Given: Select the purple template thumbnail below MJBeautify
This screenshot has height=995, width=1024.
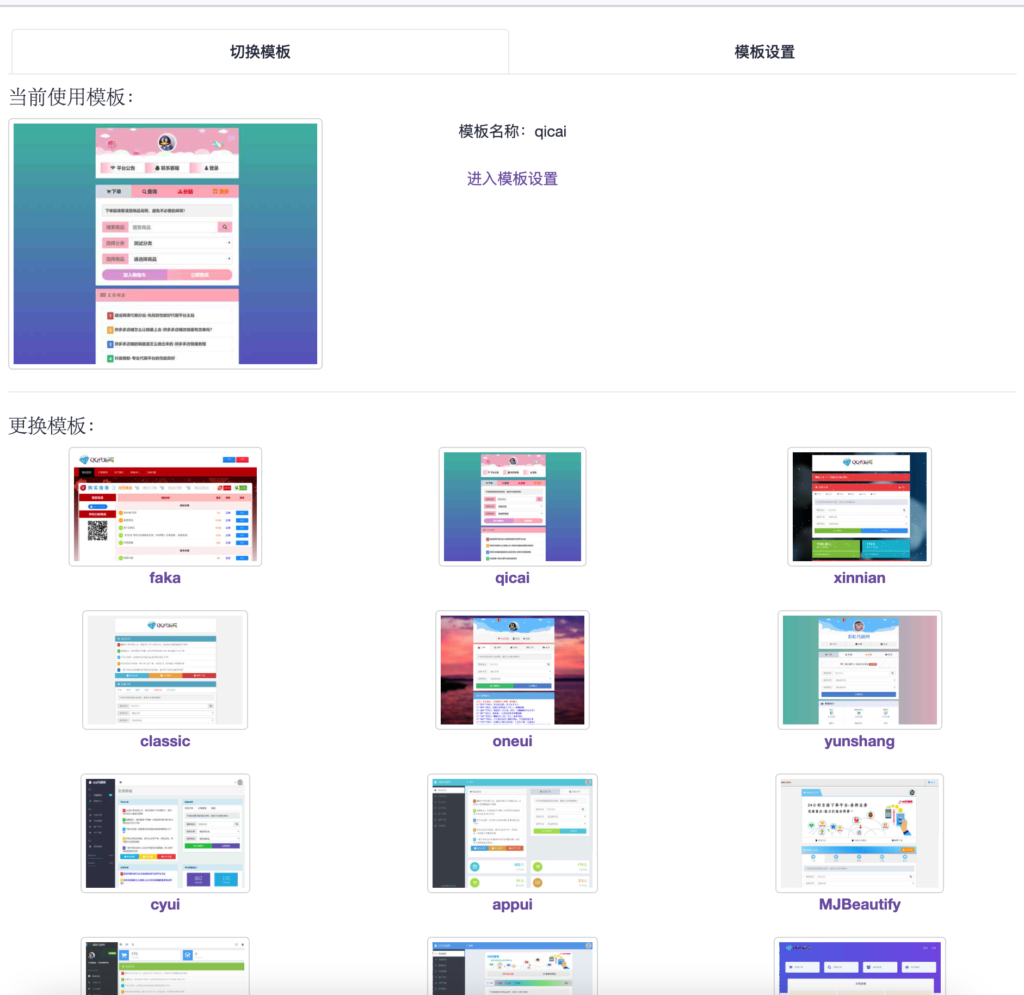Looking at the screenshot, I should [x=859, y=966].
